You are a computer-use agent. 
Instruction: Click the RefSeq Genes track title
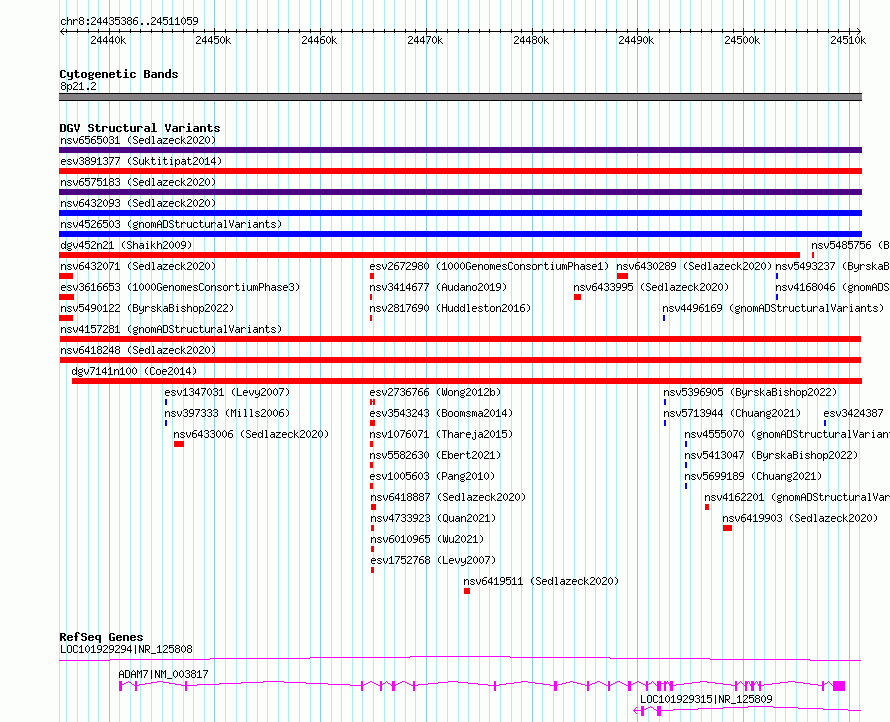[101, 637]
